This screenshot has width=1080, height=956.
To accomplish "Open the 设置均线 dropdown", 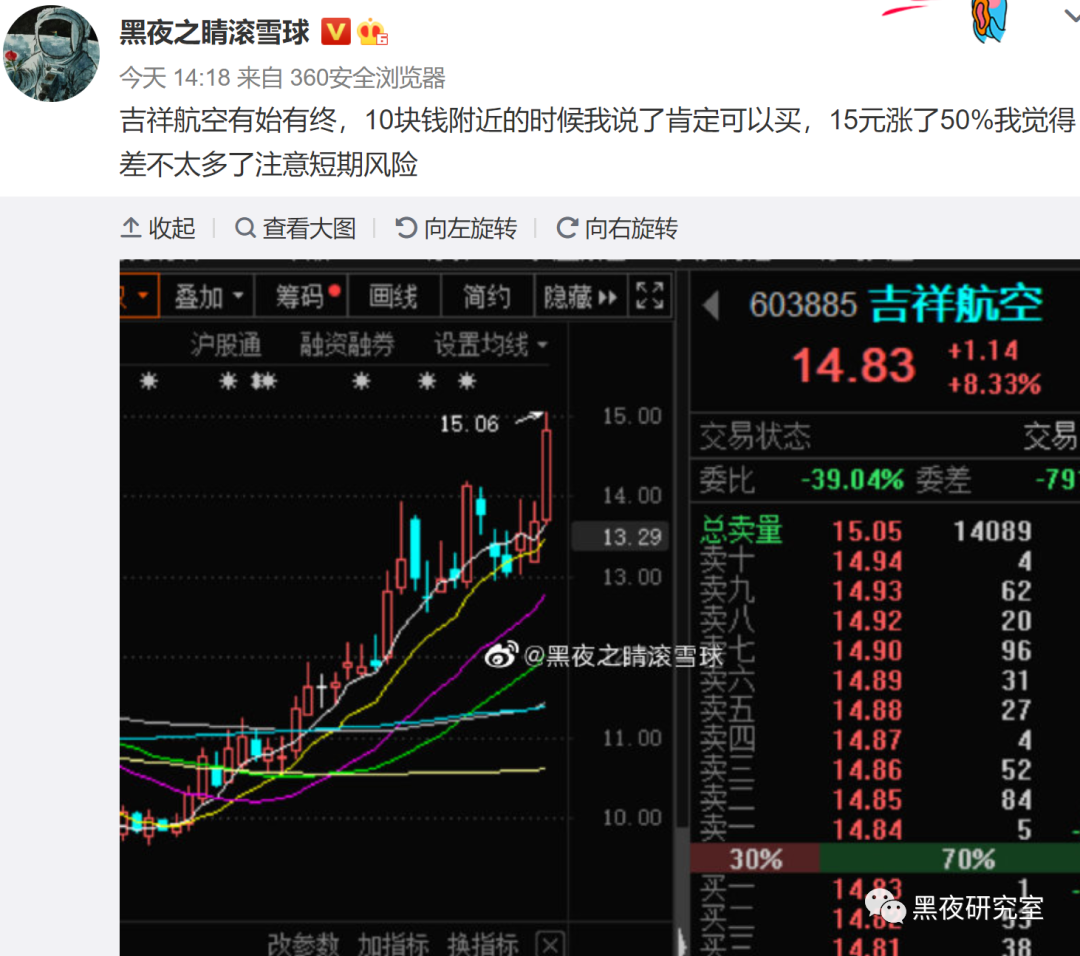I will 490,344.
